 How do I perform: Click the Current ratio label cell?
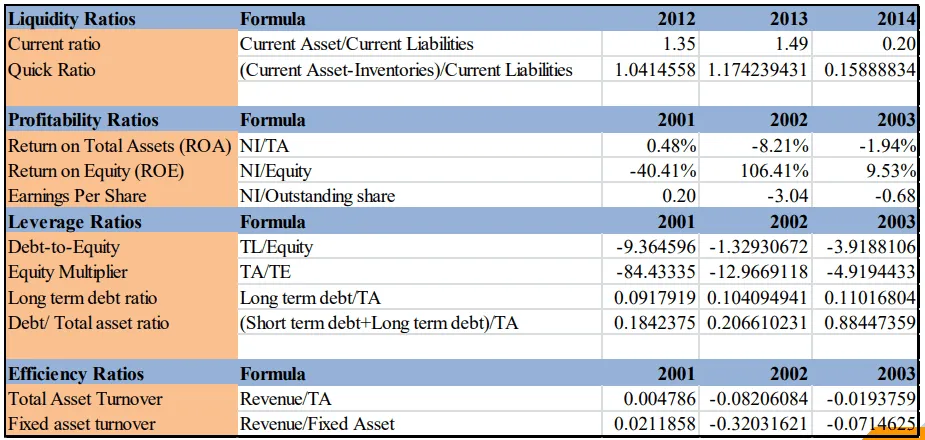point(54,44)
